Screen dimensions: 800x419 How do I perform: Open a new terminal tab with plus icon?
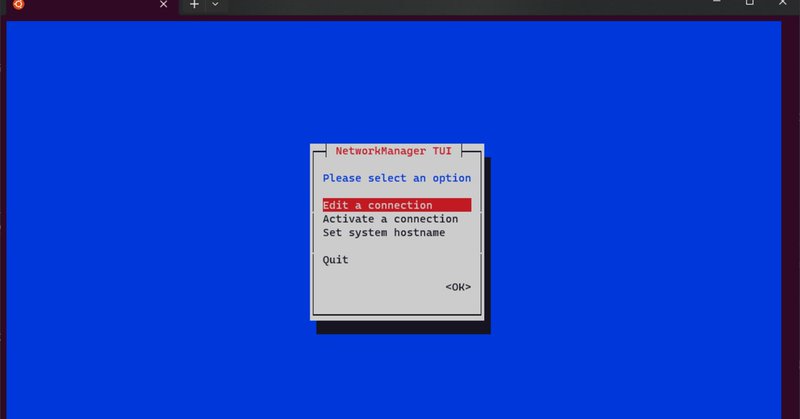point(194,4)
